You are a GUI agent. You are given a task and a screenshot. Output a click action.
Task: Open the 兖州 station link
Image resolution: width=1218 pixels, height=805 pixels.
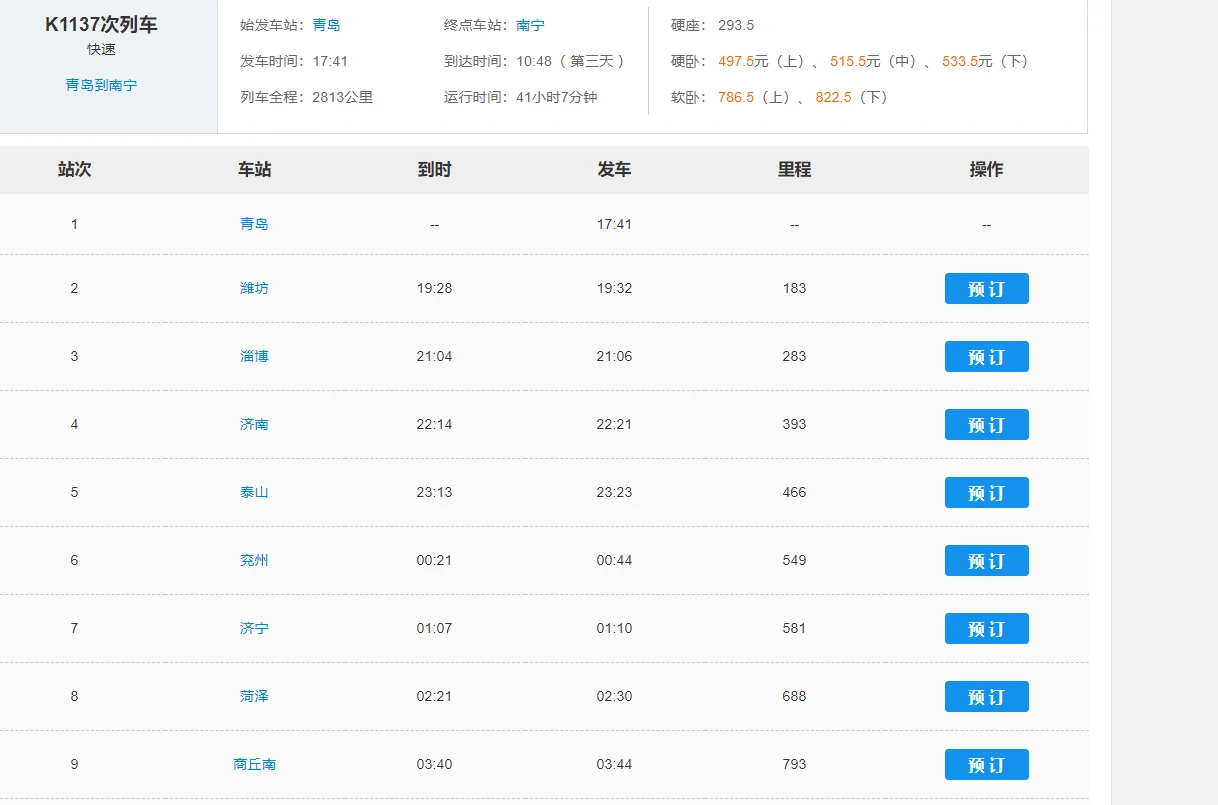point(254,560)
